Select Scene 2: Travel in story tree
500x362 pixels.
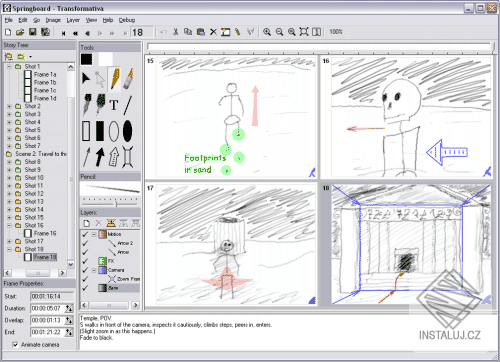pyautogui.click(x=41, y=154)
